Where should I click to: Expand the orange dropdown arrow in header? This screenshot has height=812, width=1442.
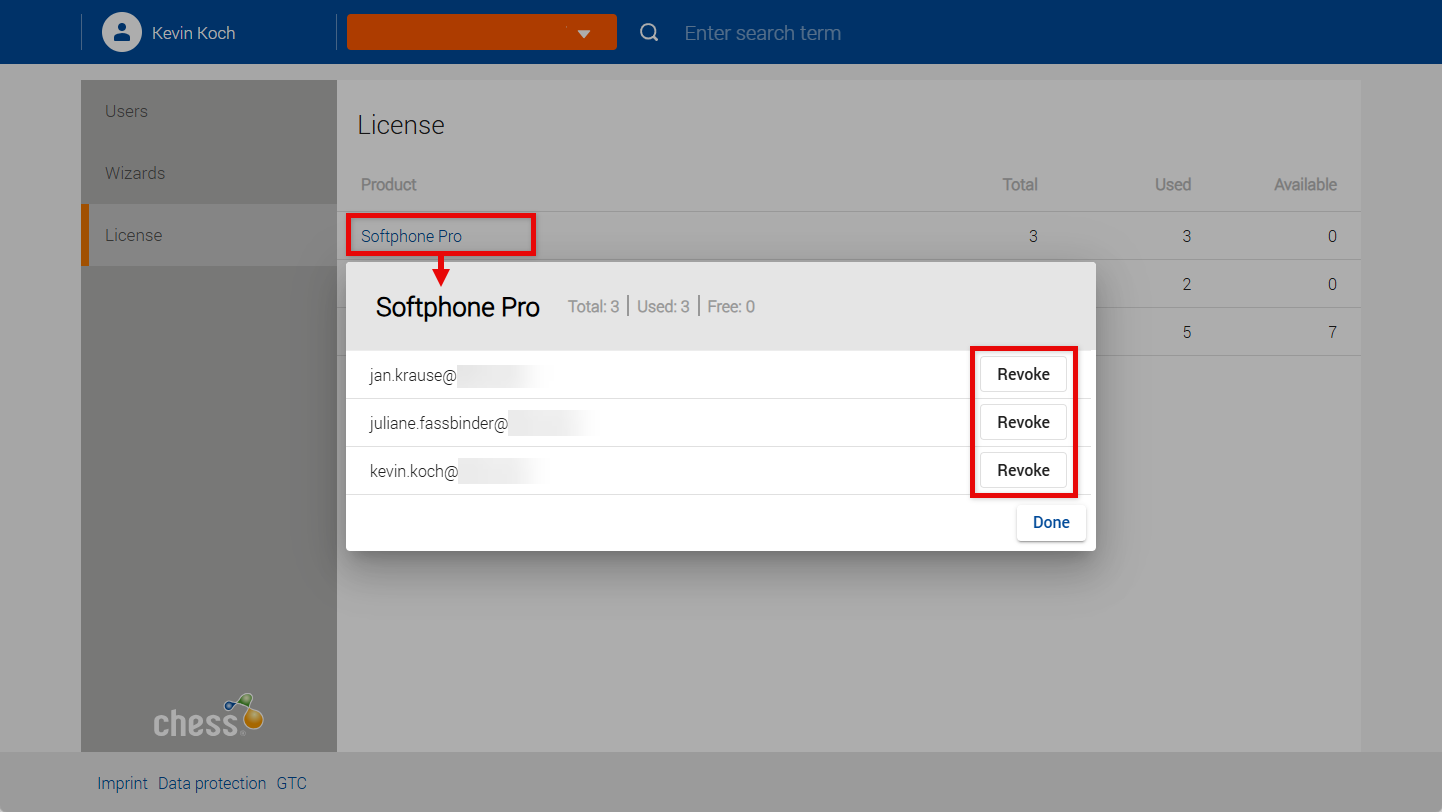tap(584, 33)
